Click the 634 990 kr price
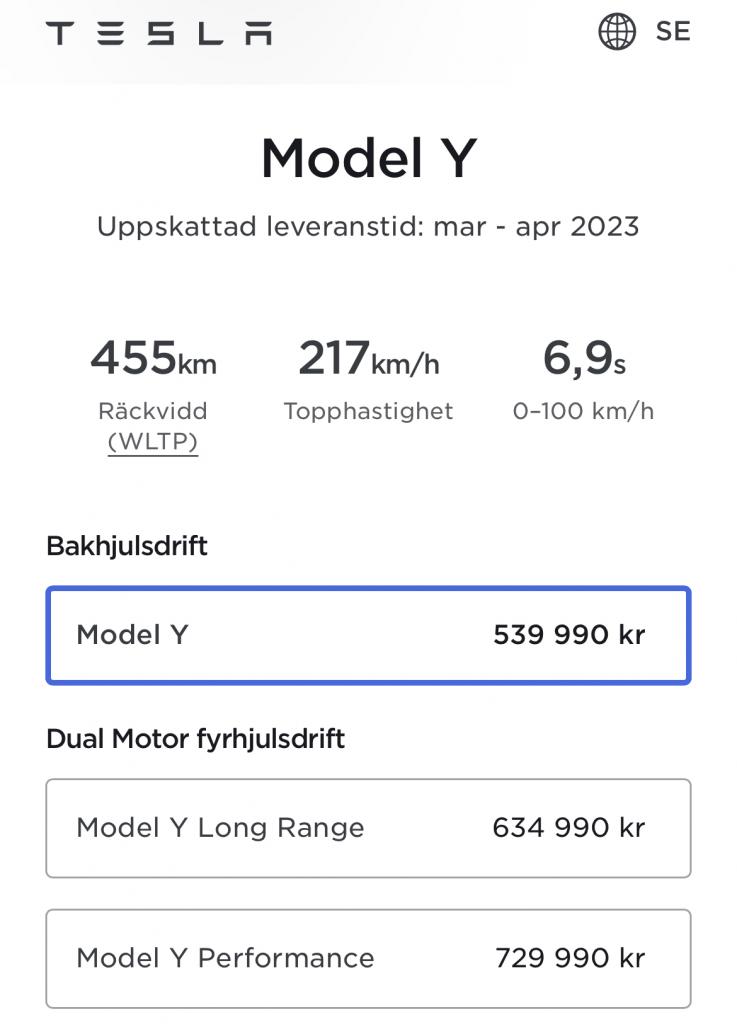 (569, 828)
